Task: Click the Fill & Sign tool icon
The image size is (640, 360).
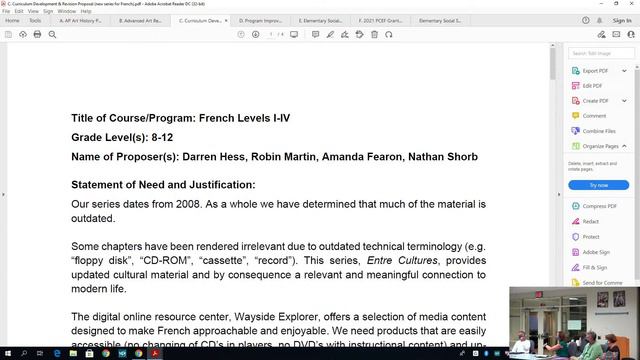Action: pyautogui.click(x=576, y=267)
